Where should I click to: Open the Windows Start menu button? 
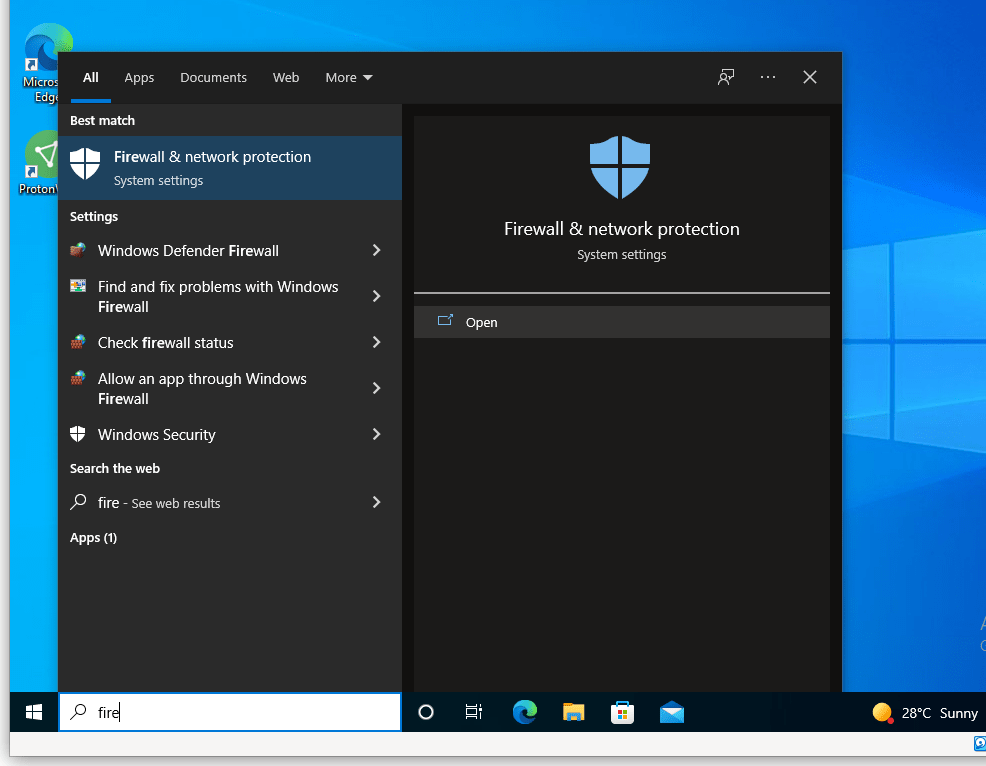click(x=34, y=712)
